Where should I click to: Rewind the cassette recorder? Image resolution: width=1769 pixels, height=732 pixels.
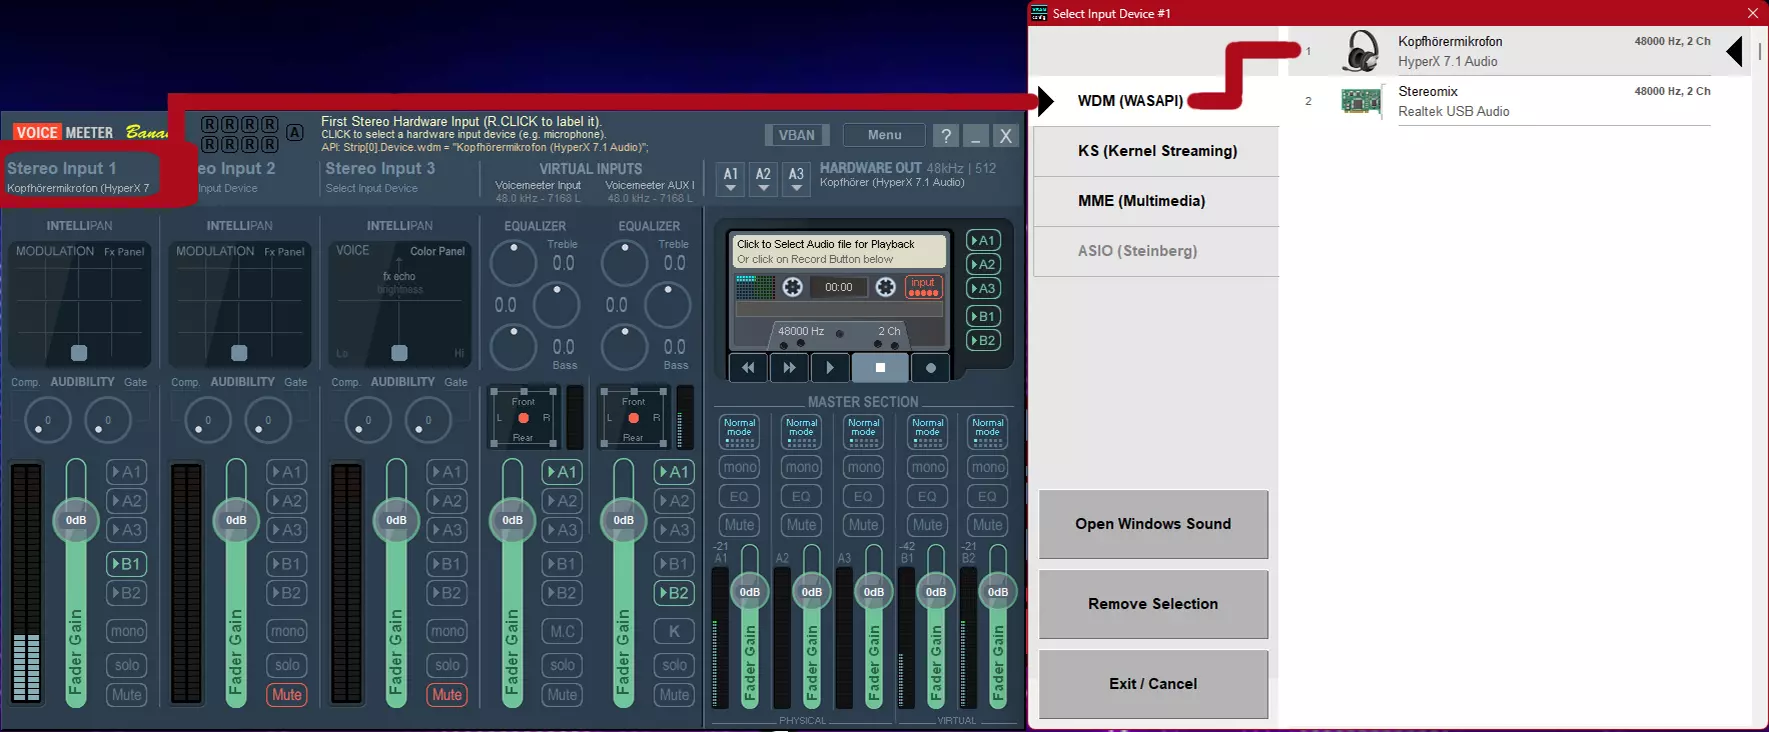(748, 368)
